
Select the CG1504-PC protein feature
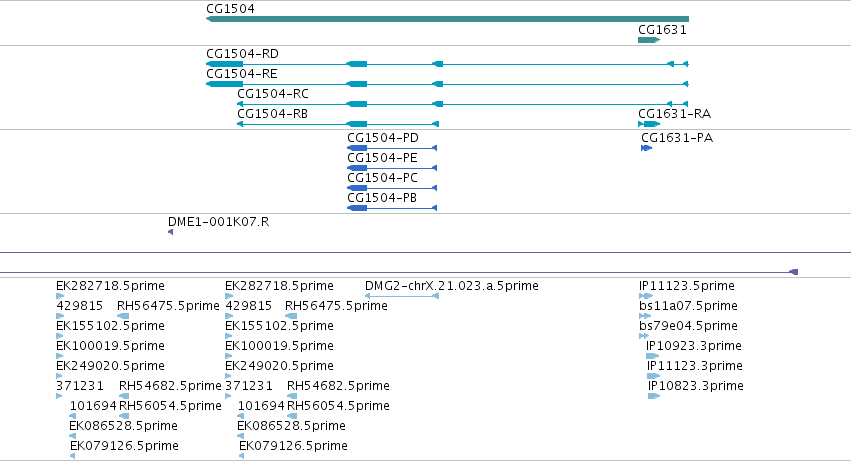[x=392, y=188]
